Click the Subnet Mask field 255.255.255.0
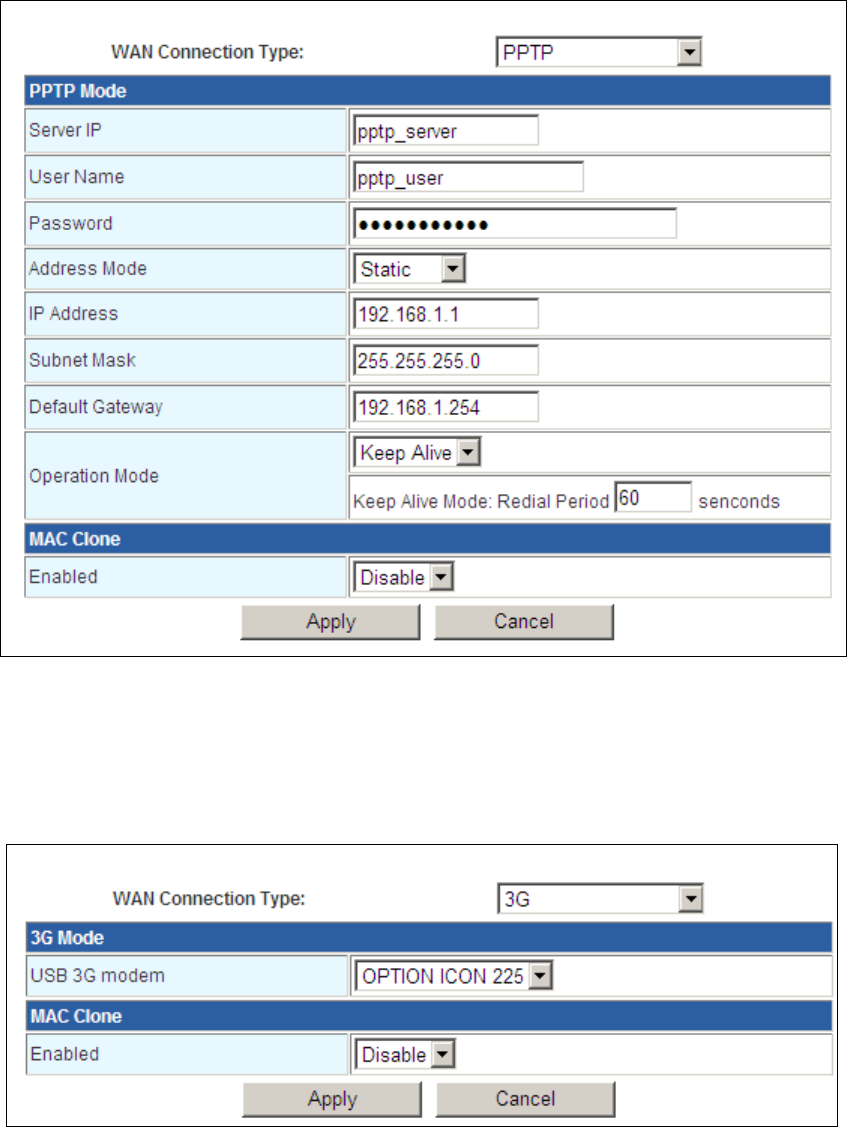 coord(446,361)
